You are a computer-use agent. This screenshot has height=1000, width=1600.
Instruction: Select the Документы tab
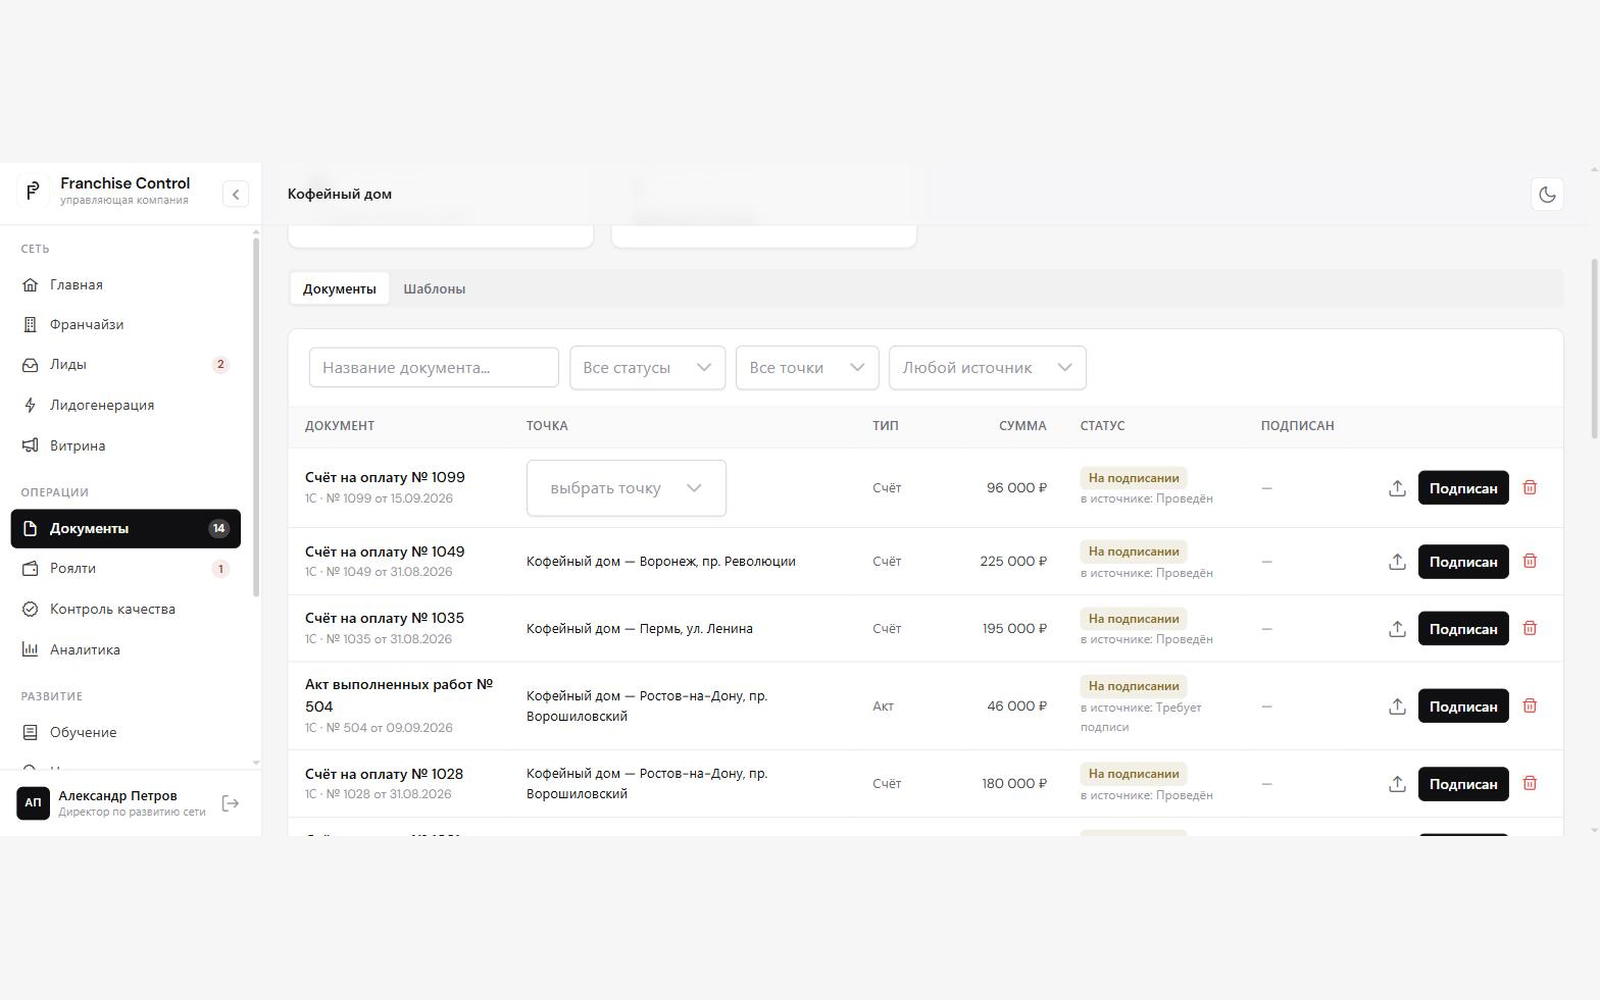pyautogui.click(x=339, y=289)
